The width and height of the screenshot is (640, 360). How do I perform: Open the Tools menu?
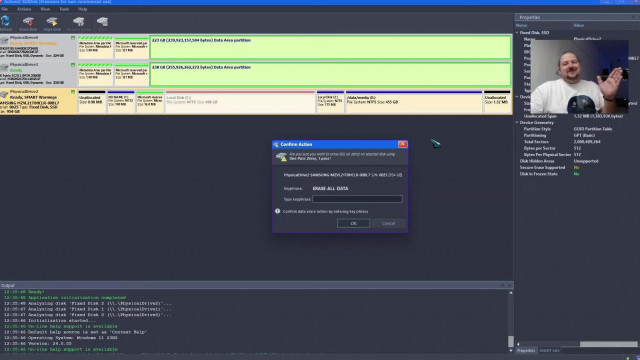tap(64, 9)
